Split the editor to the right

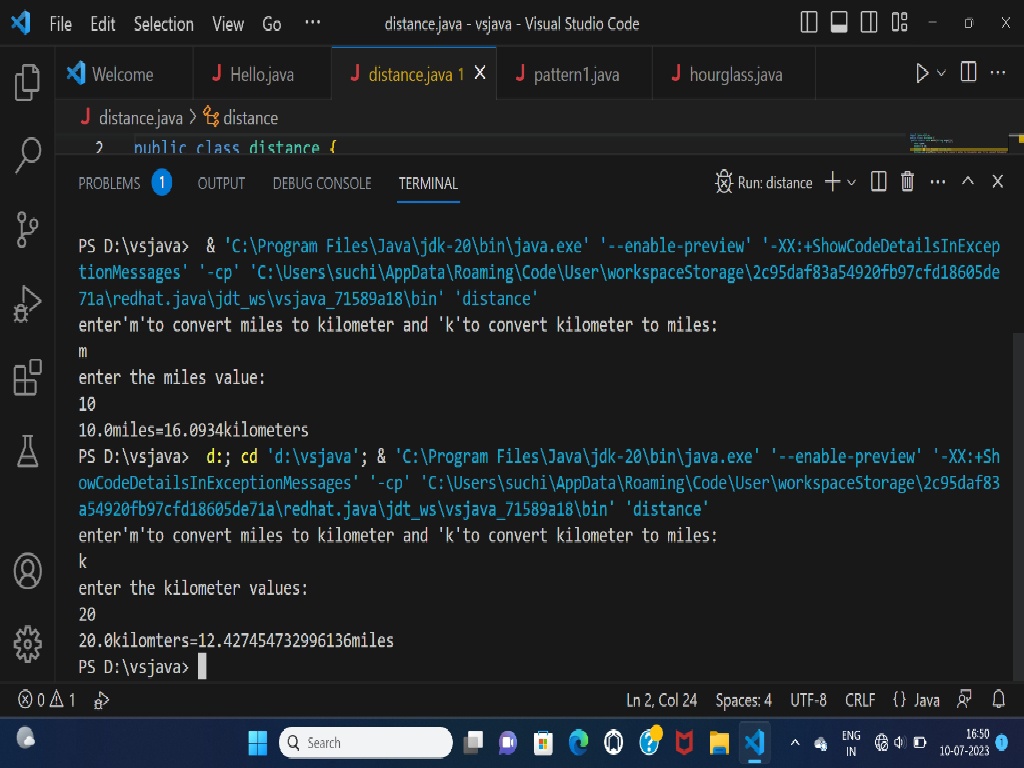click(968, 72)
